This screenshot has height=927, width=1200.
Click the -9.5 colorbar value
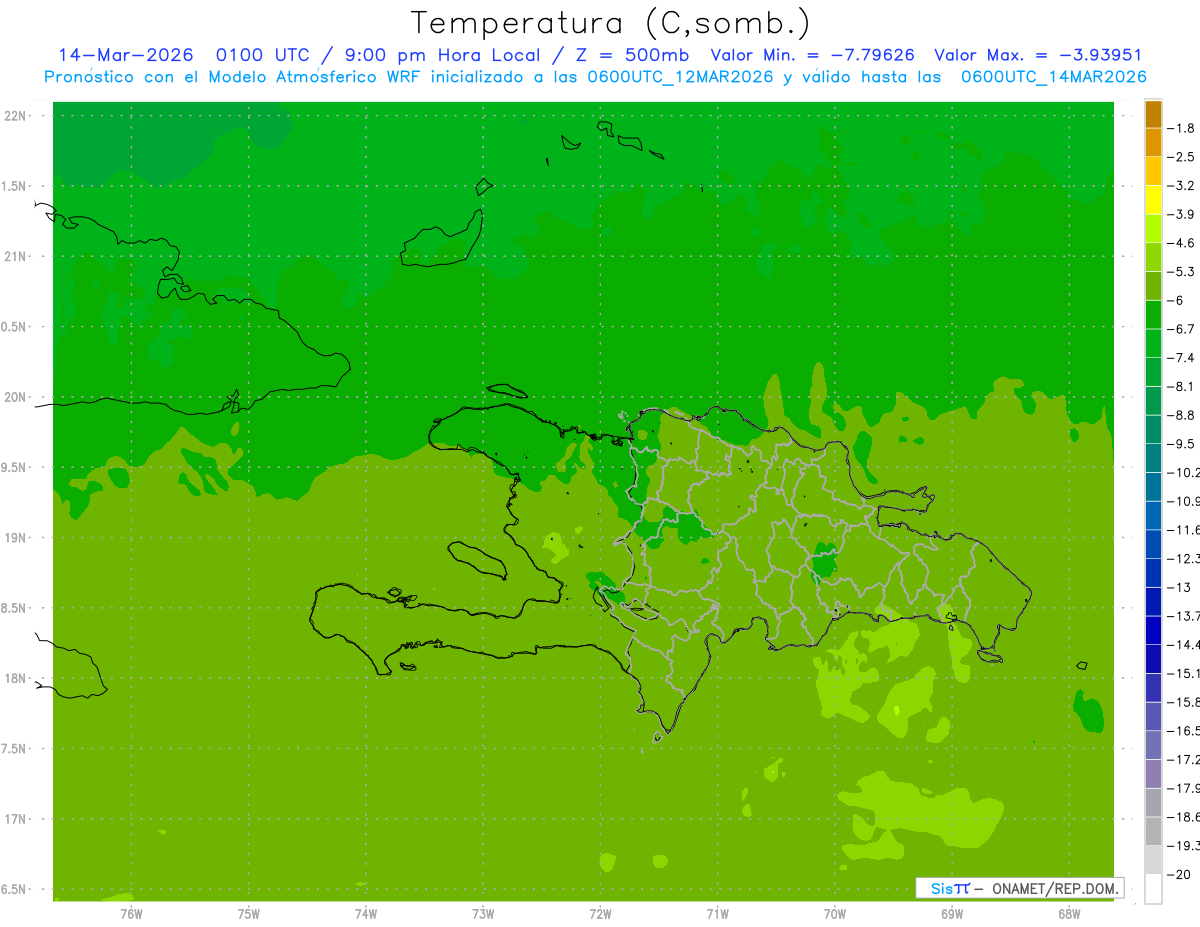1181,443
